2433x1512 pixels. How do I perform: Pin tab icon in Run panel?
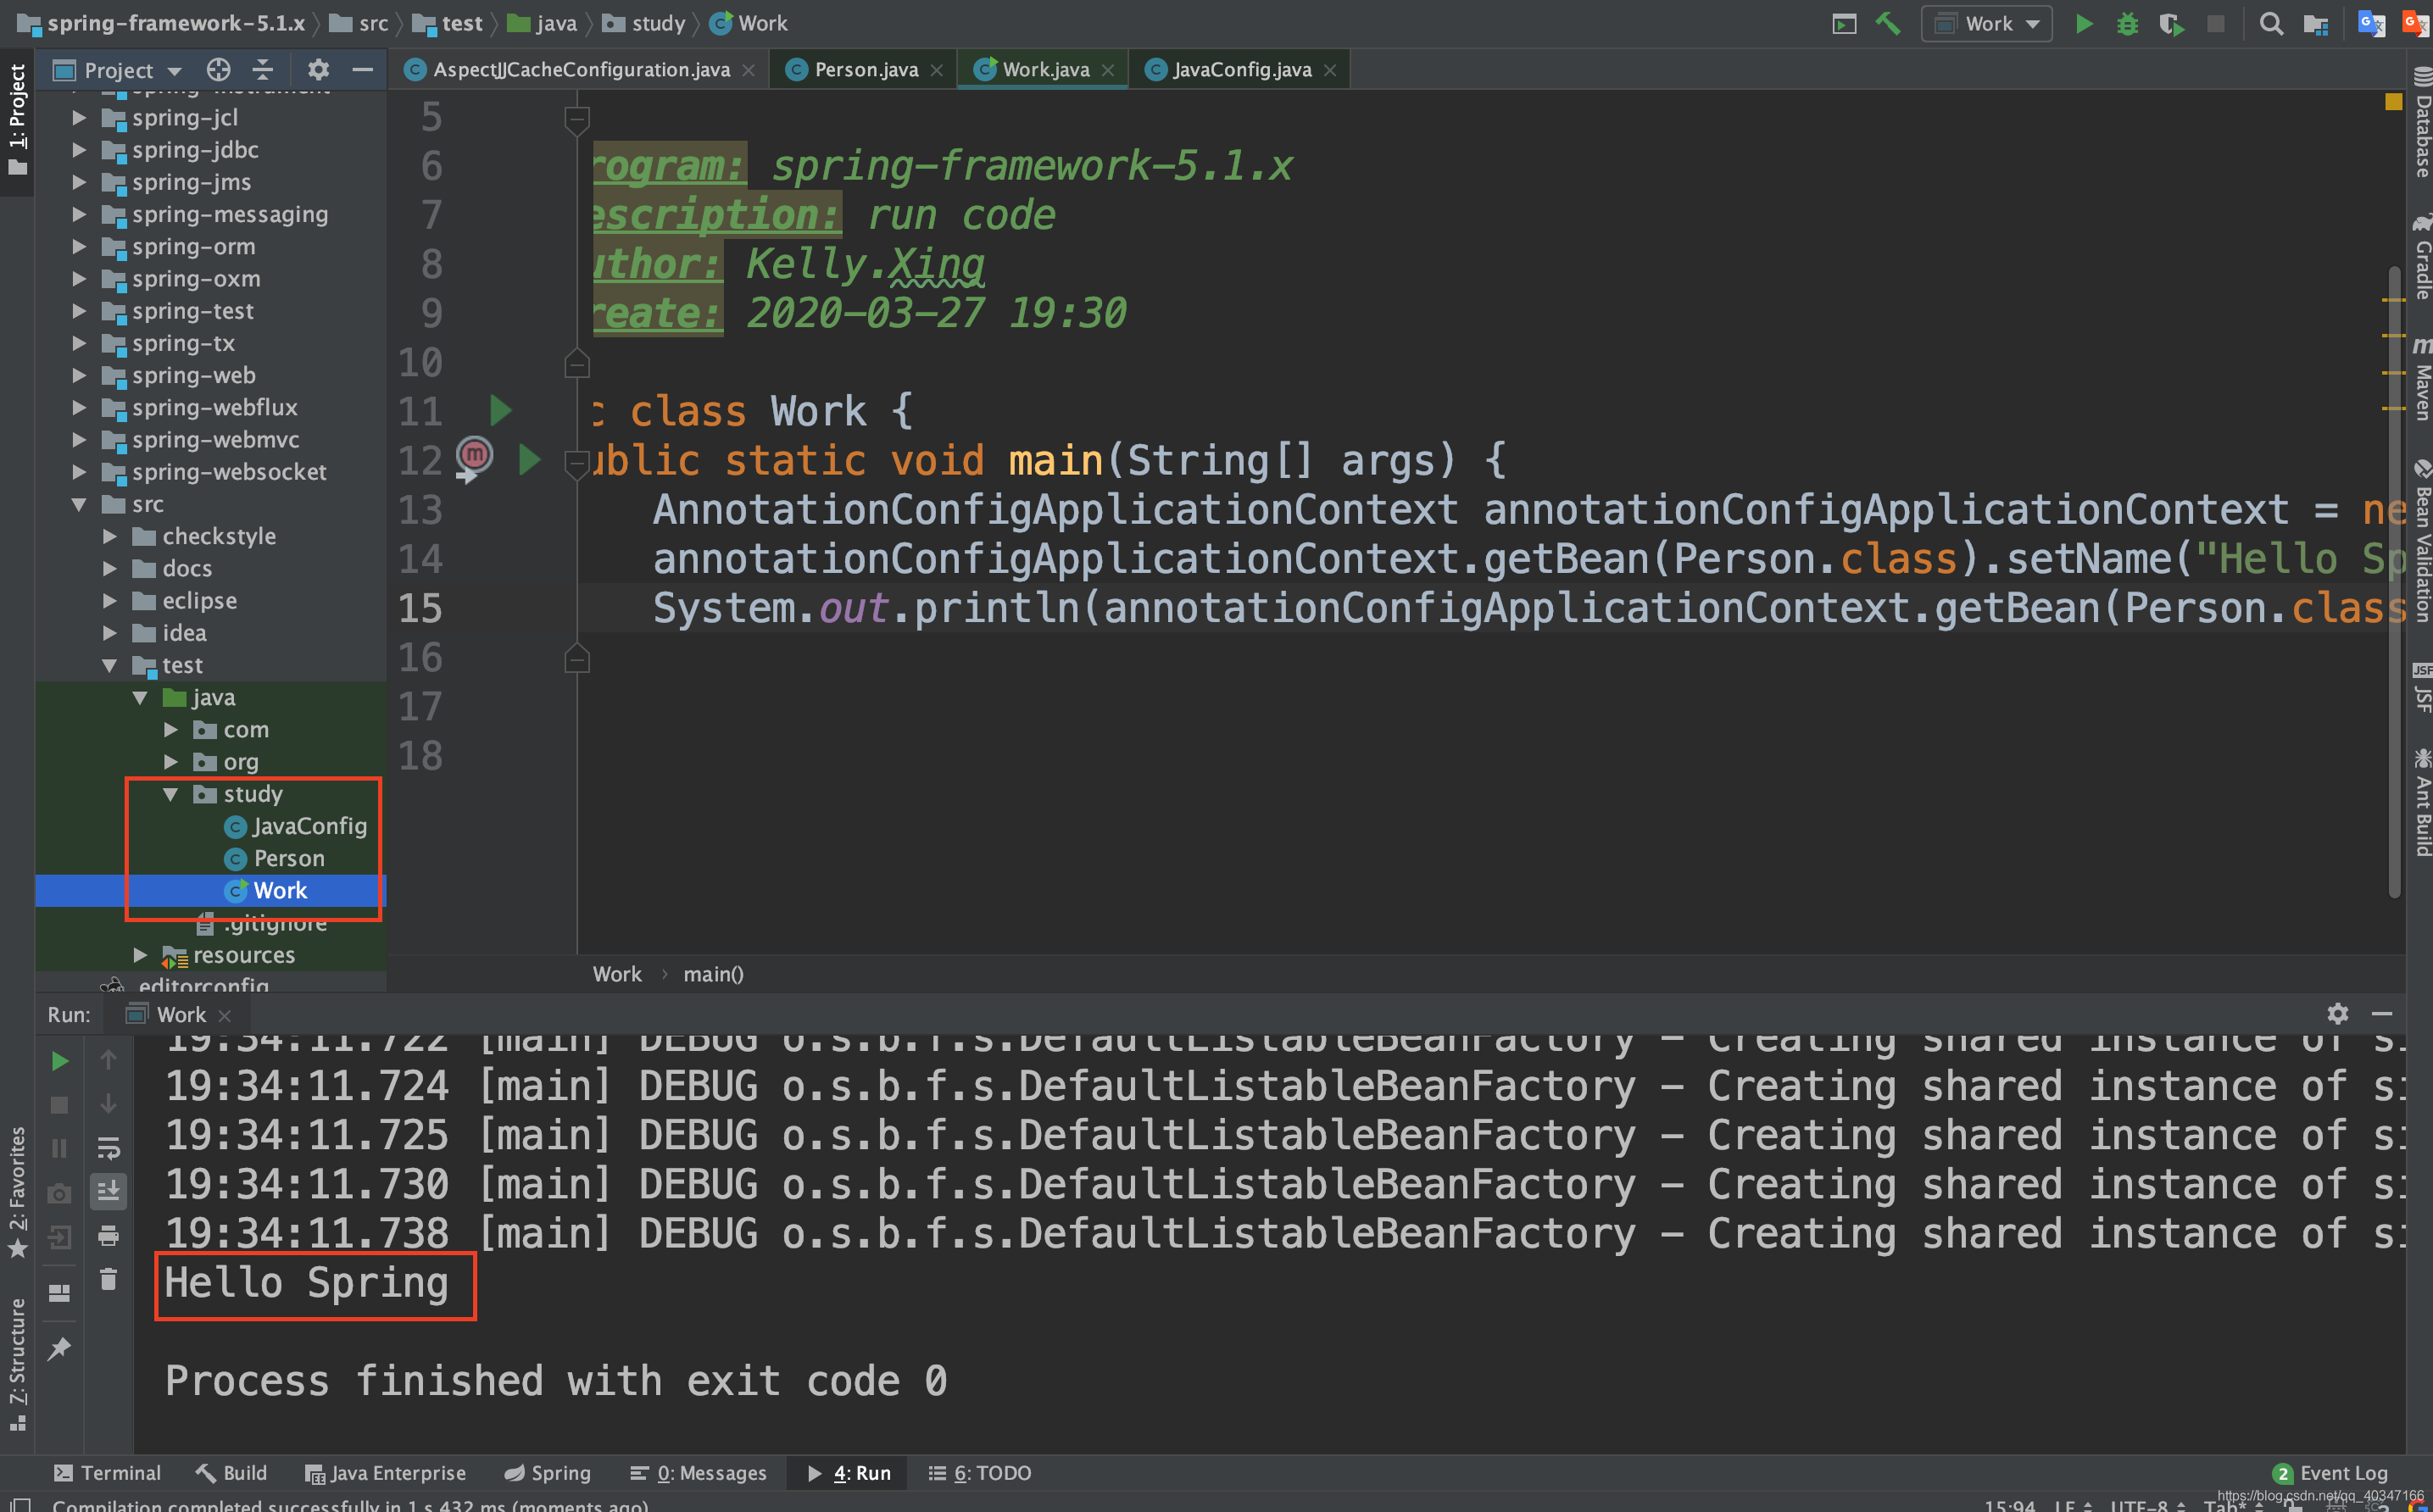click(59, 1348)
